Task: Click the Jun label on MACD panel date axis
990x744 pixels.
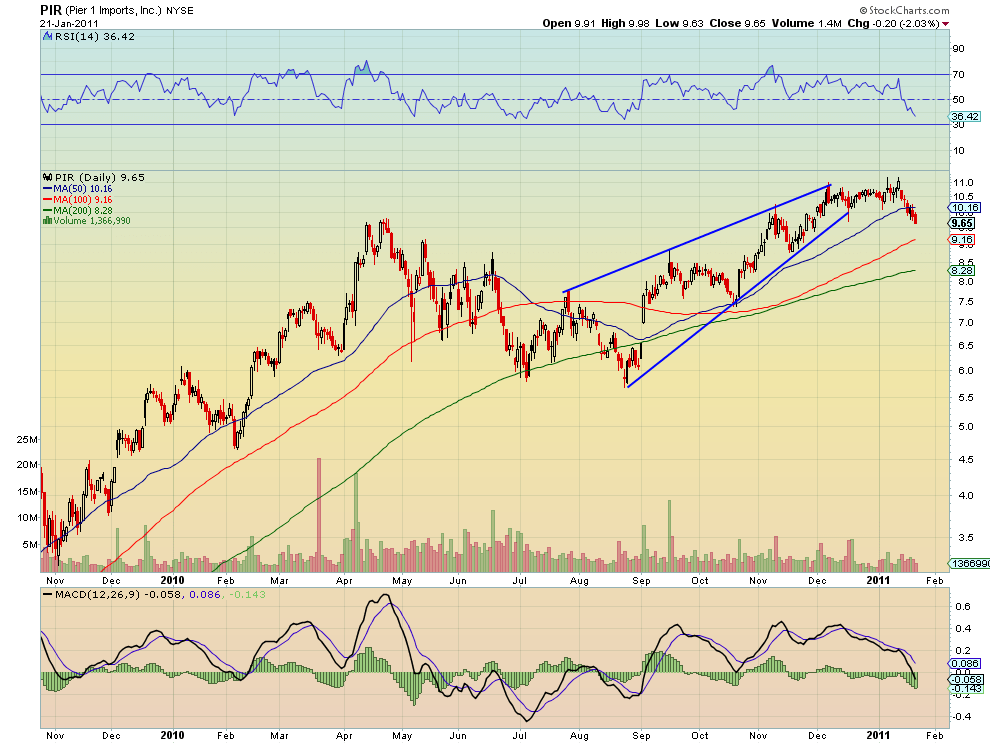Action: [x=458, y=735]
